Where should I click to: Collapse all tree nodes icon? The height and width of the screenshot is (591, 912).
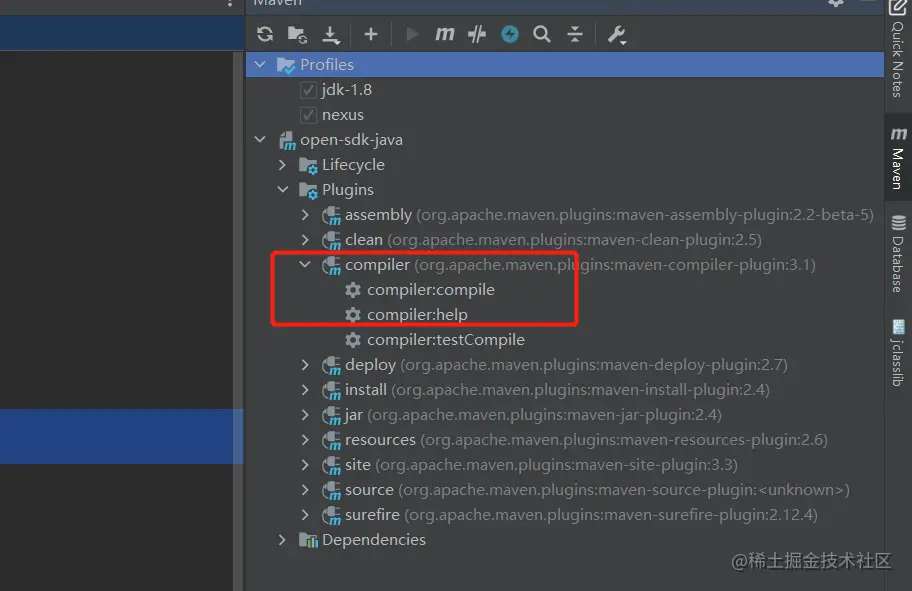575,34
